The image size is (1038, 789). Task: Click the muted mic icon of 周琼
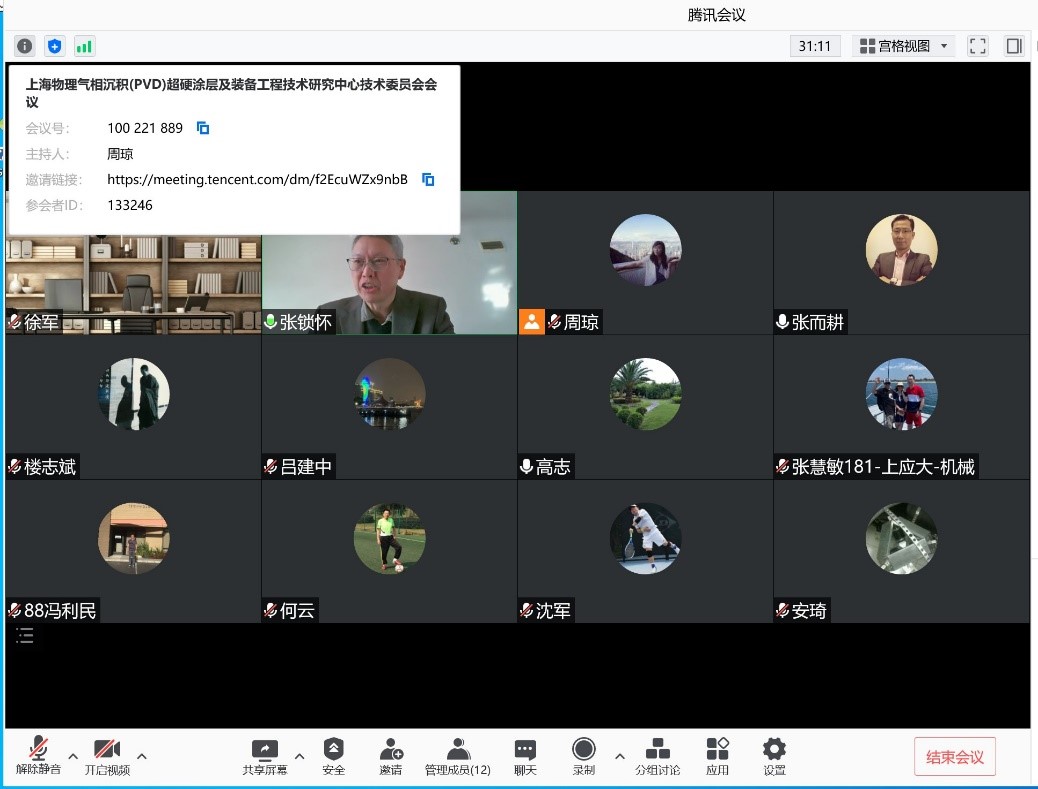[x=555, y=322]
